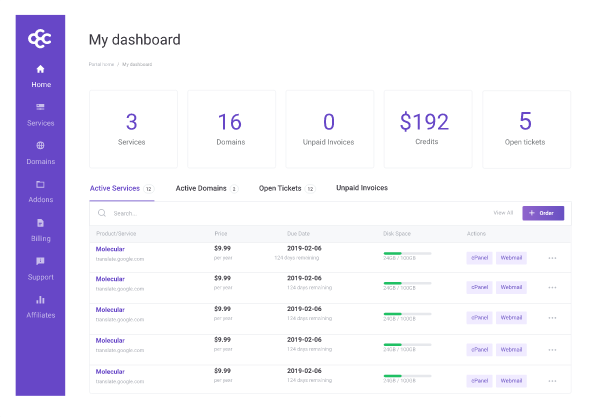Screen dimensions: 607x417
Task: Click the first row's disk space bar
Action: pyautogui.click(x=407, y=253)
